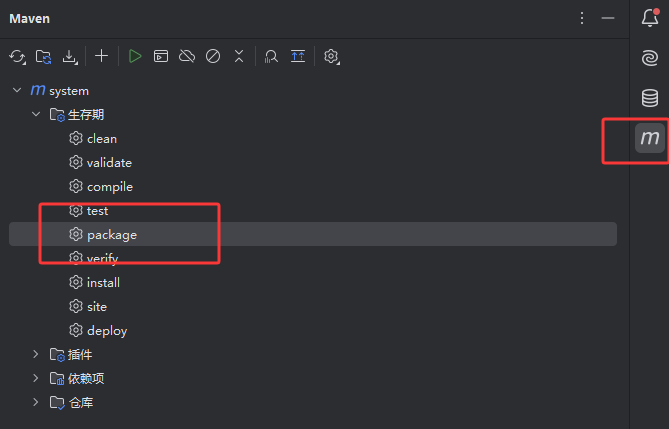Click the gear icon beside install

[x=76, y=282]
